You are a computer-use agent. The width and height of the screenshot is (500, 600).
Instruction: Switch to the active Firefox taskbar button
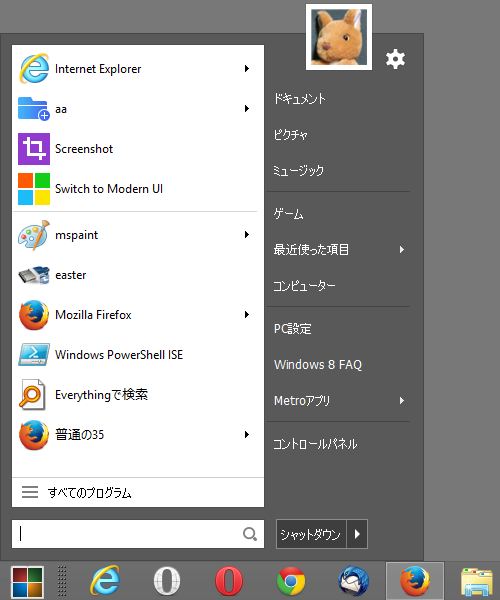[415, 581]
